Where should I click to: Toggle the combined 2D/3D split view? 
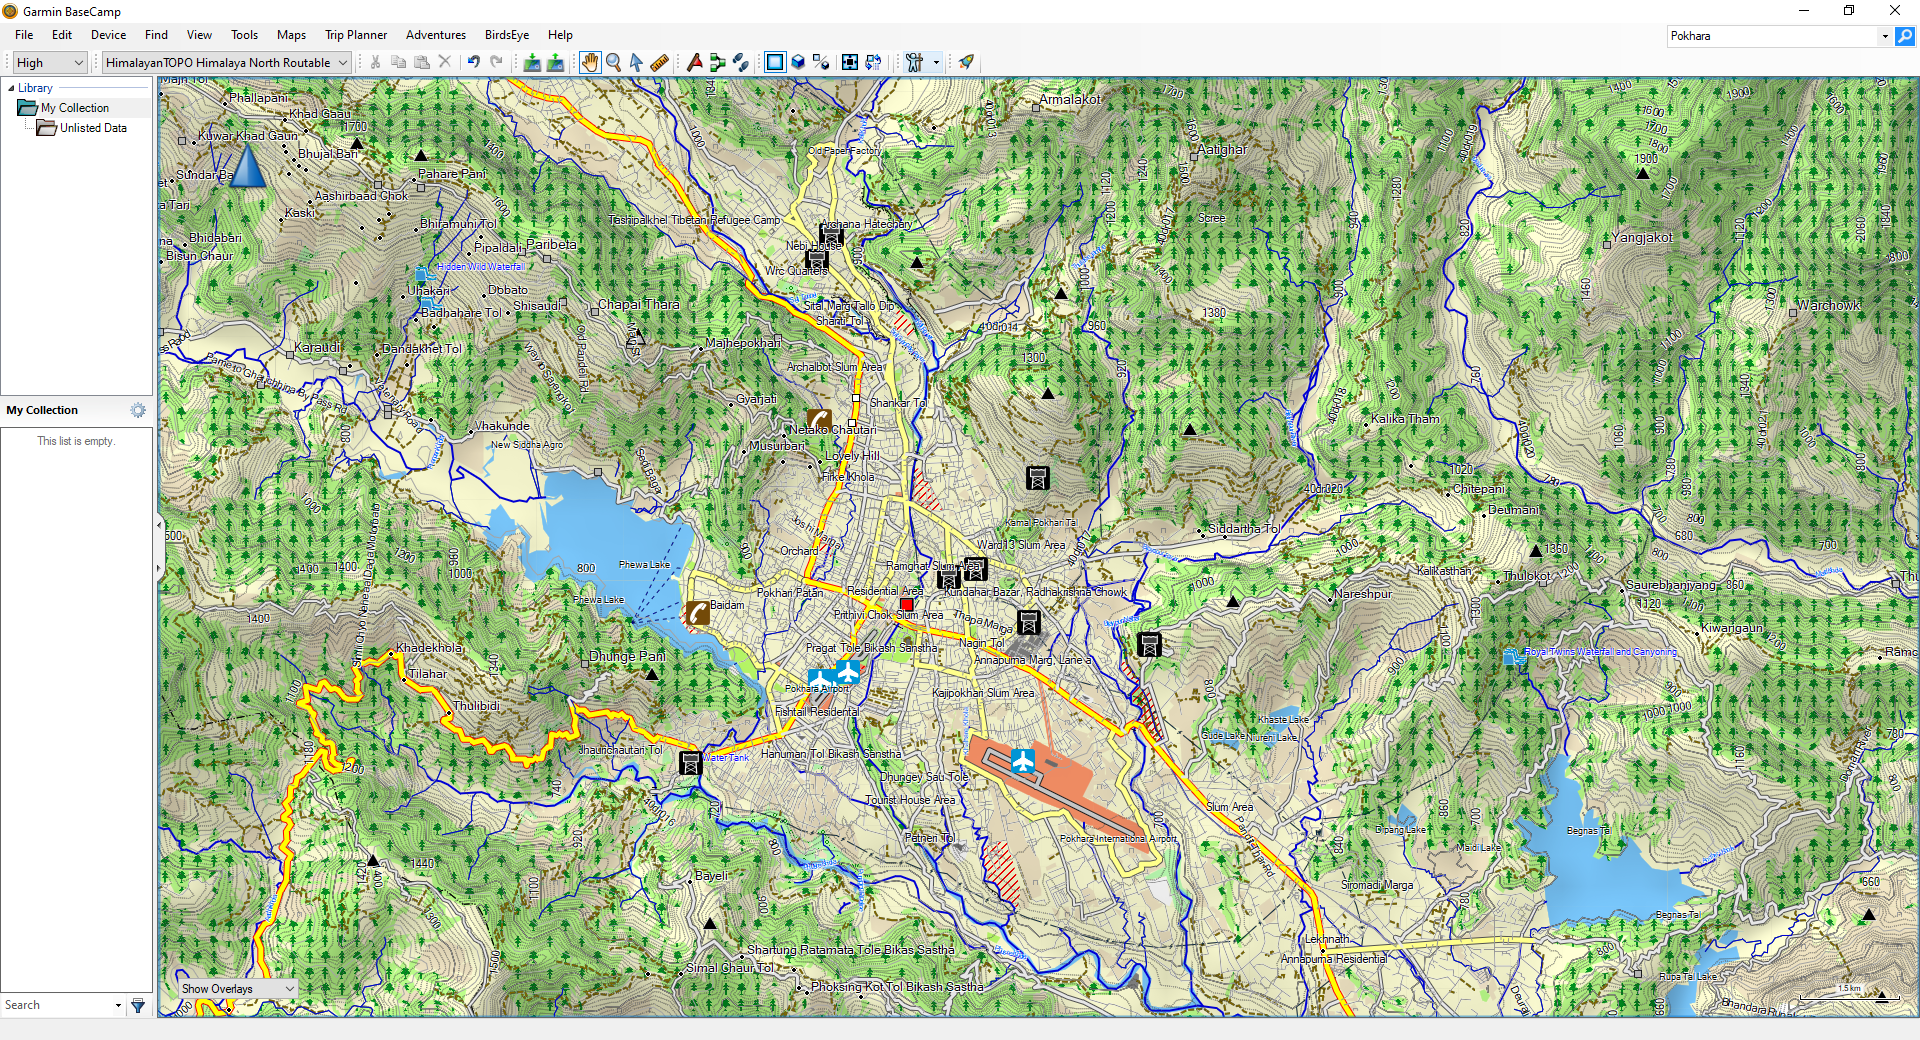[821, 62]
